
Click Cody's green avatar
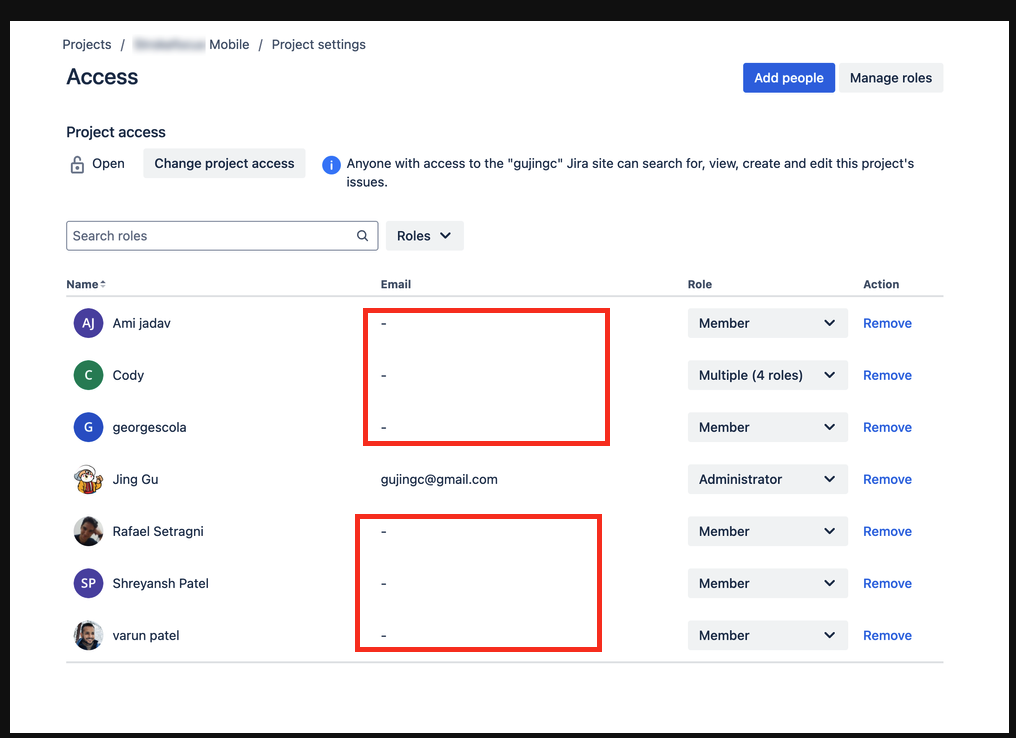tap(87, 375)
